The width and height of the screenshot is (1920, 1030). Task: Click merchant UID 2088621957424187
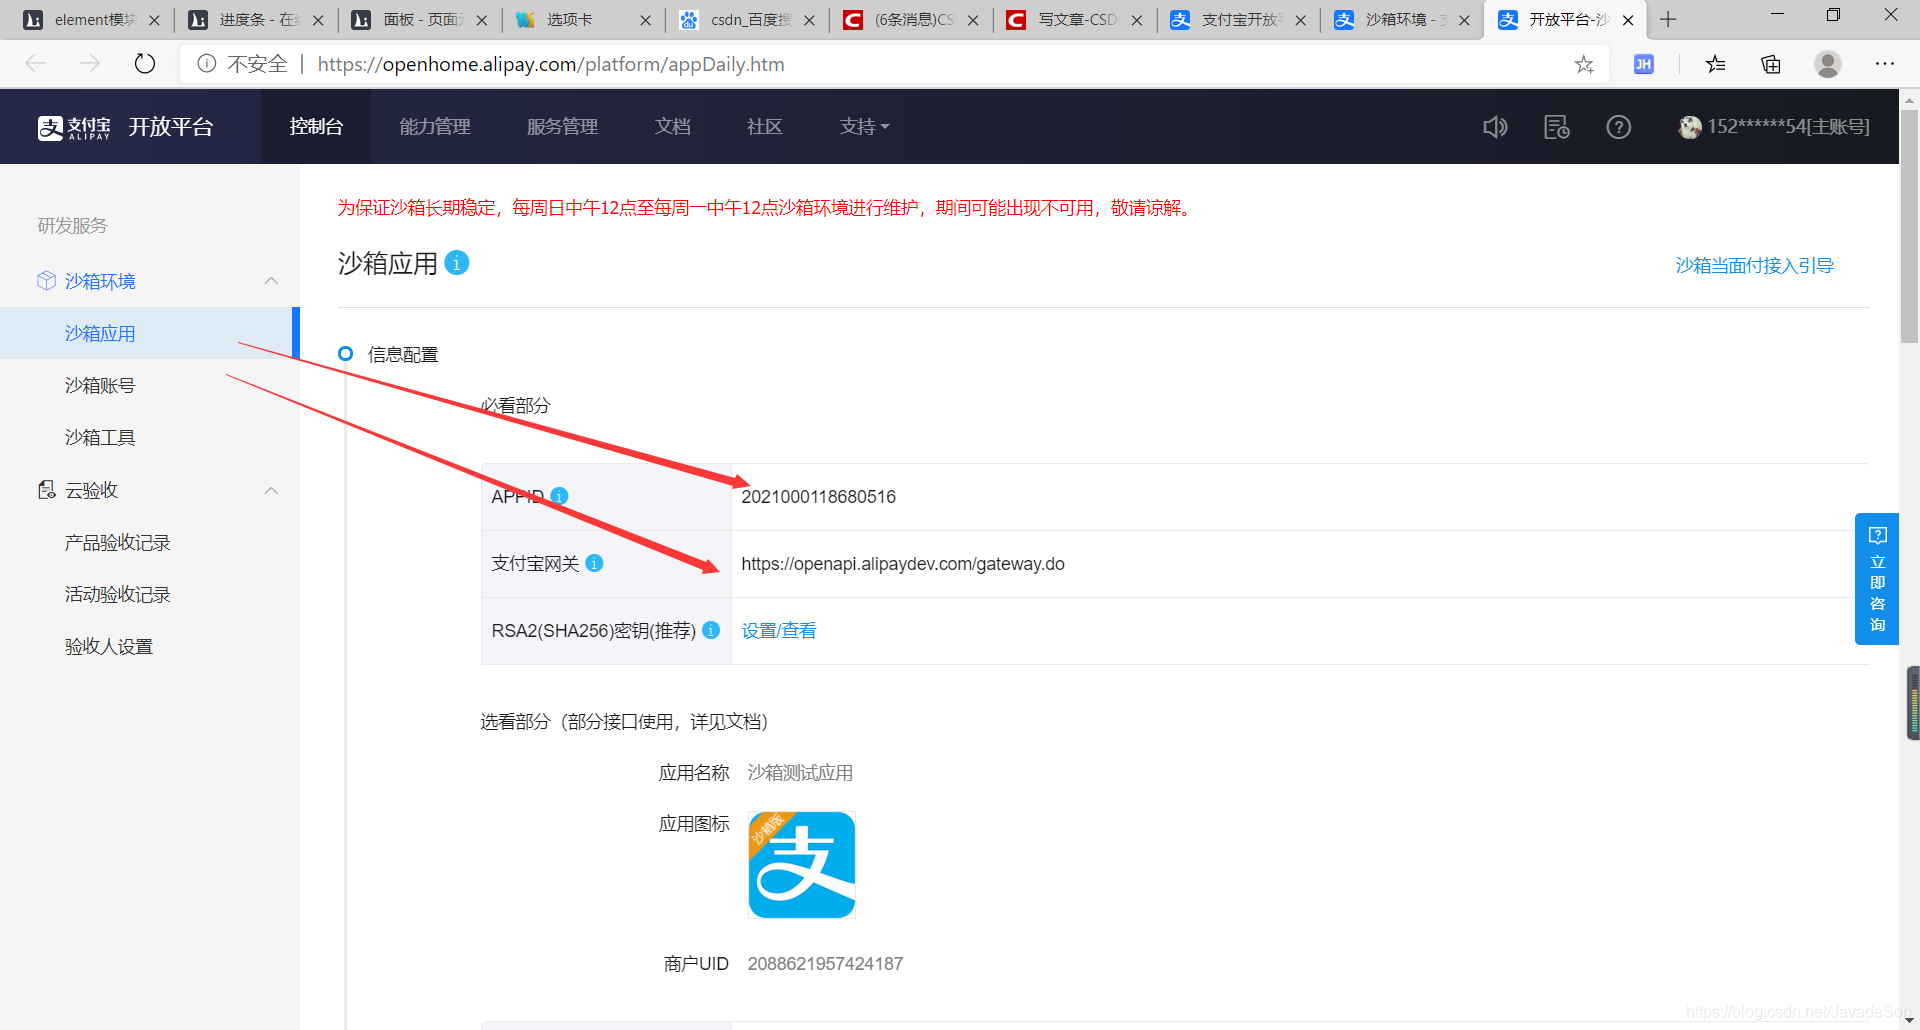(x=825, y=963)
